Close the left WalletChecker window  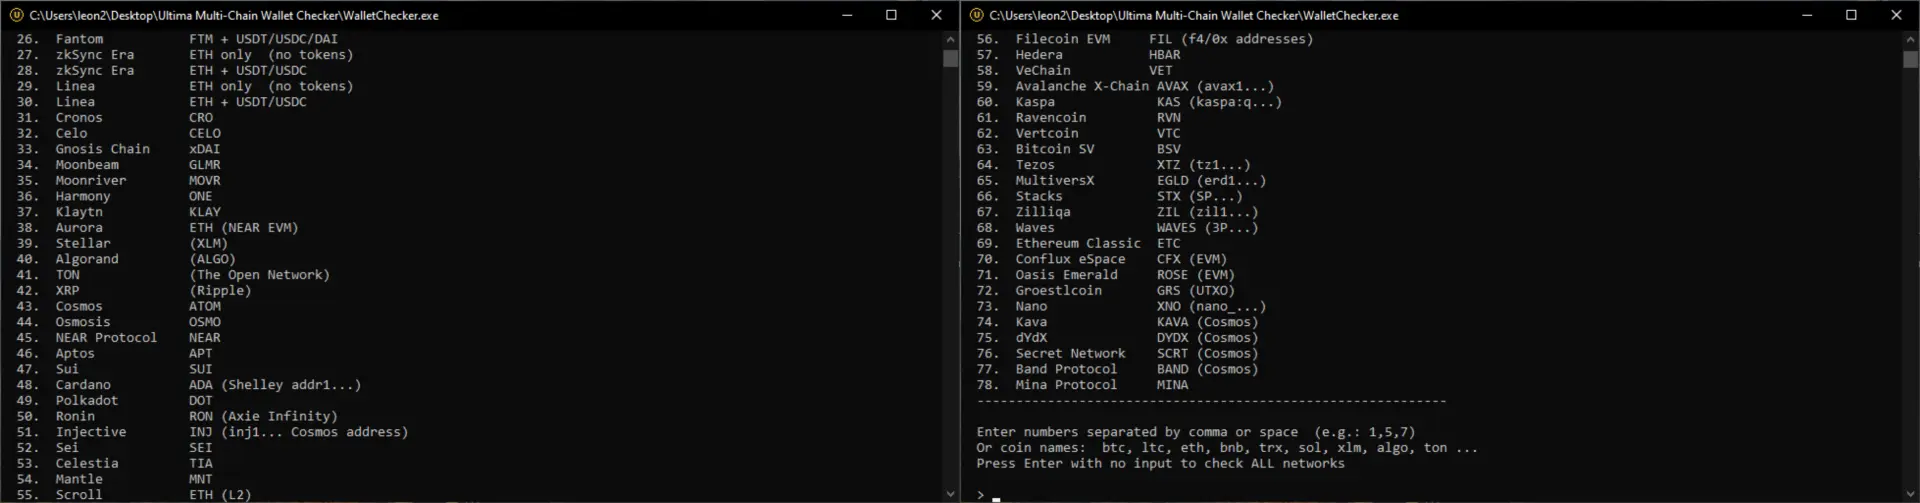936,15
